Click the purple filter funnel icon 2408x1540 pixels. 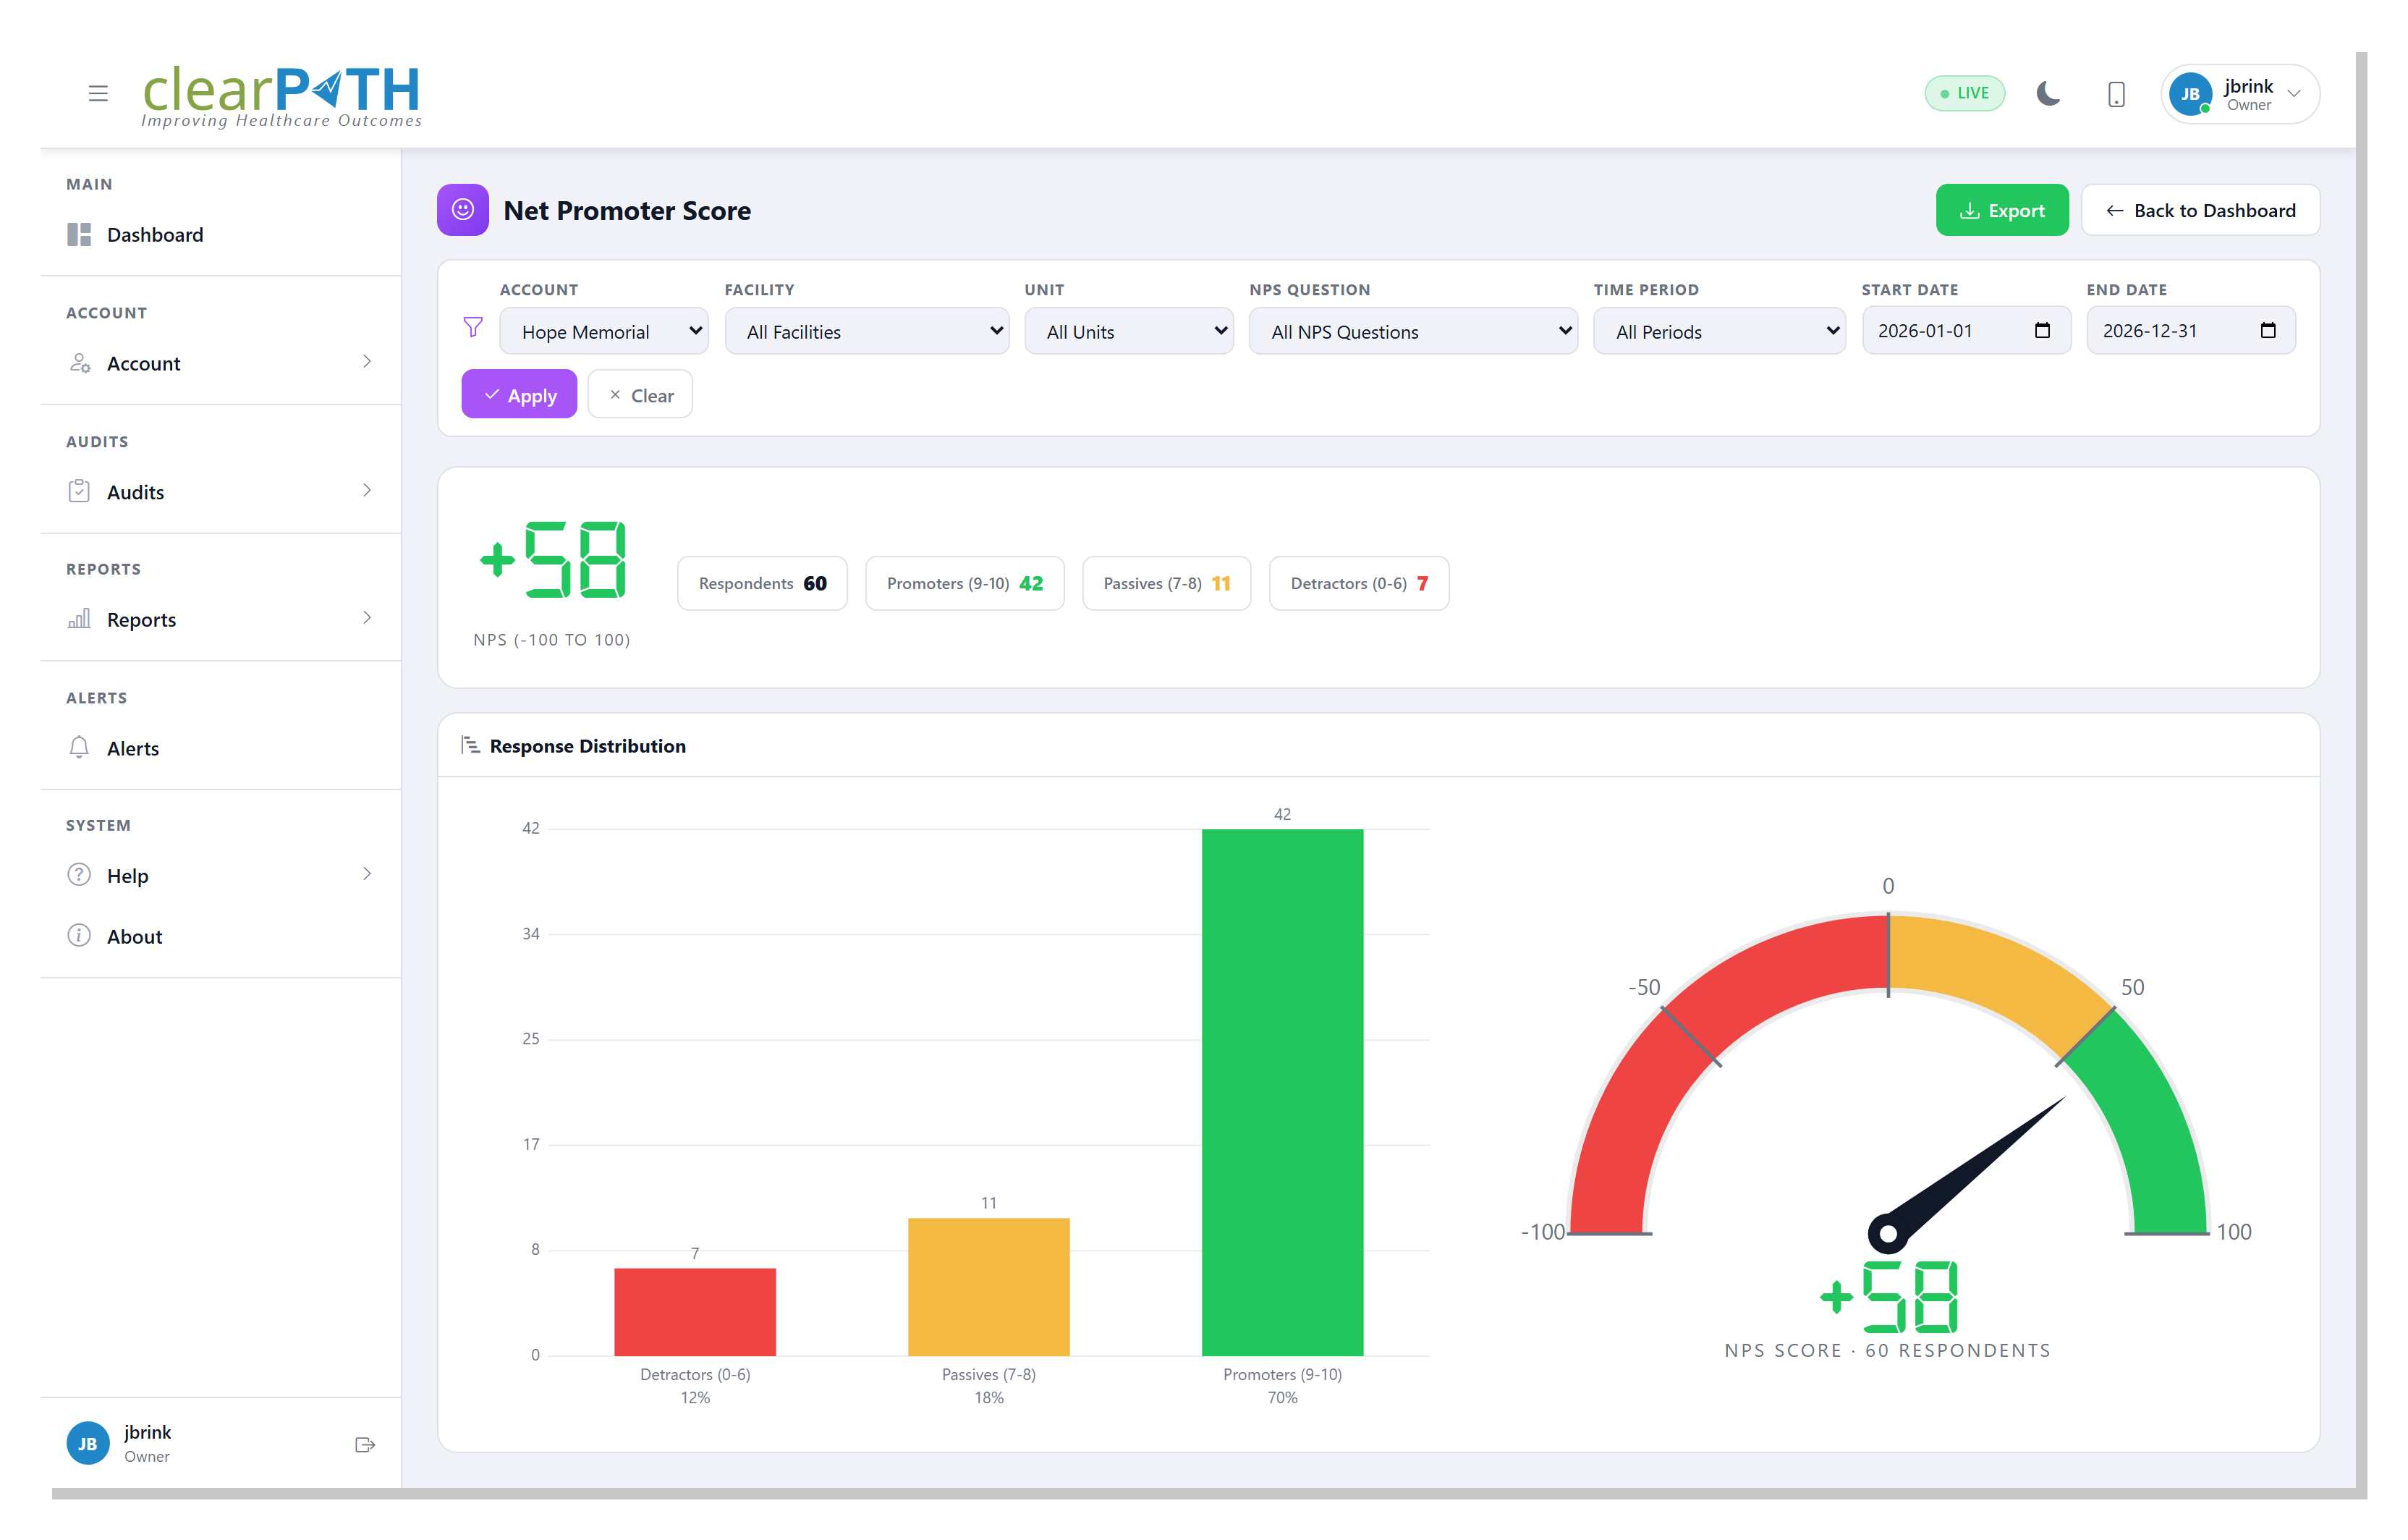pyautogui.click(x=473, y=327)
